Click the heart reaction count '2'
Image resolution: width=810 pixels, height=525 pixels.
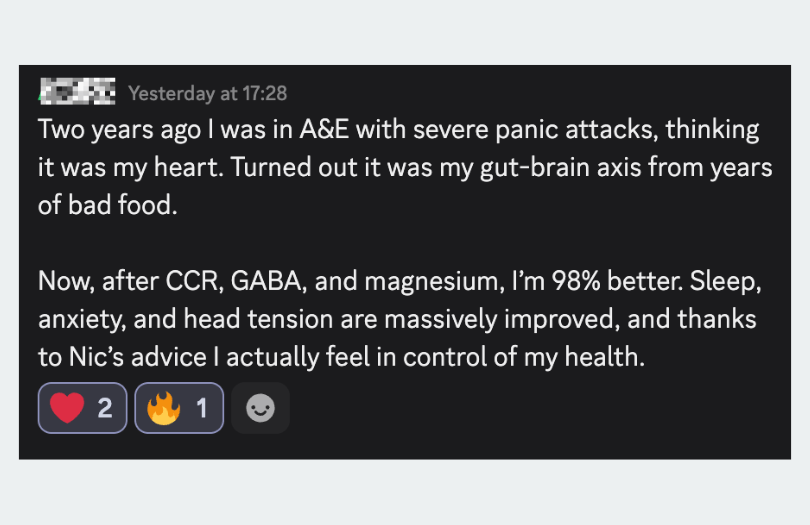click(105, 408)
